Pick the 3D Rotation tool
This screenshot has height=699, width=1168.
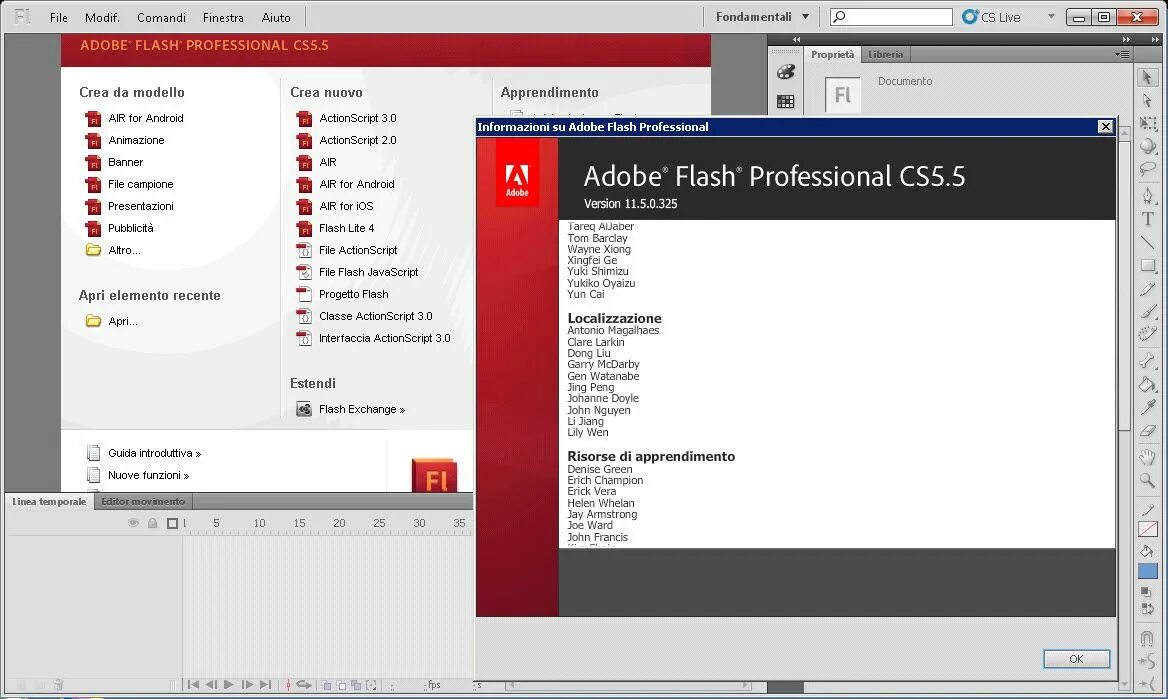(1148, 146)
